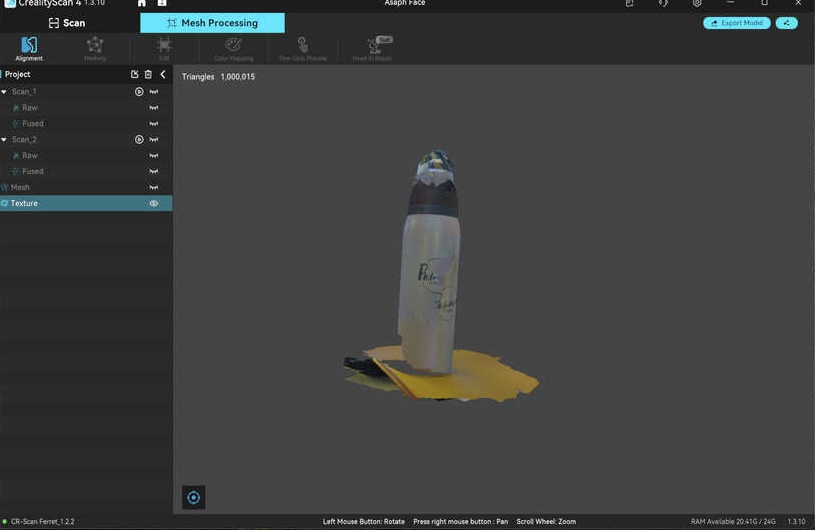The height and width of the screenshot is (530, 815).
Task: Collapse the Scan_1 tree node
Action: coord(4,91)
